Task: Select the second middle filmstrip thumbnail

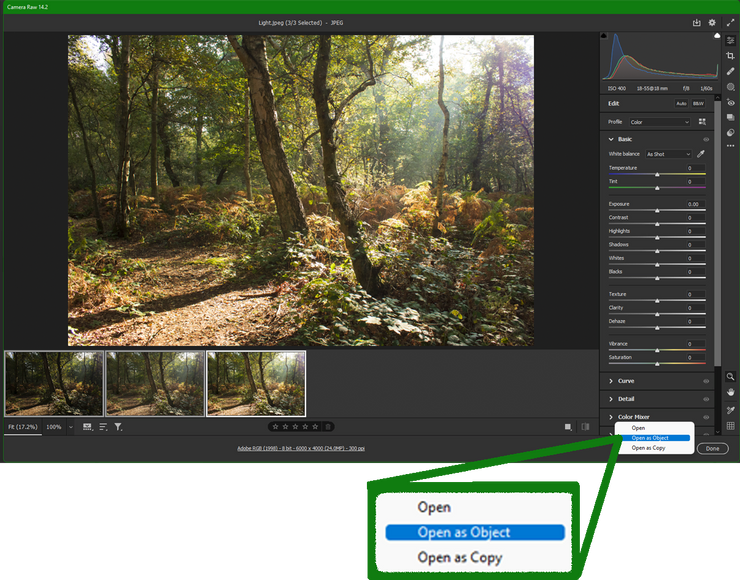Action: 155,383
